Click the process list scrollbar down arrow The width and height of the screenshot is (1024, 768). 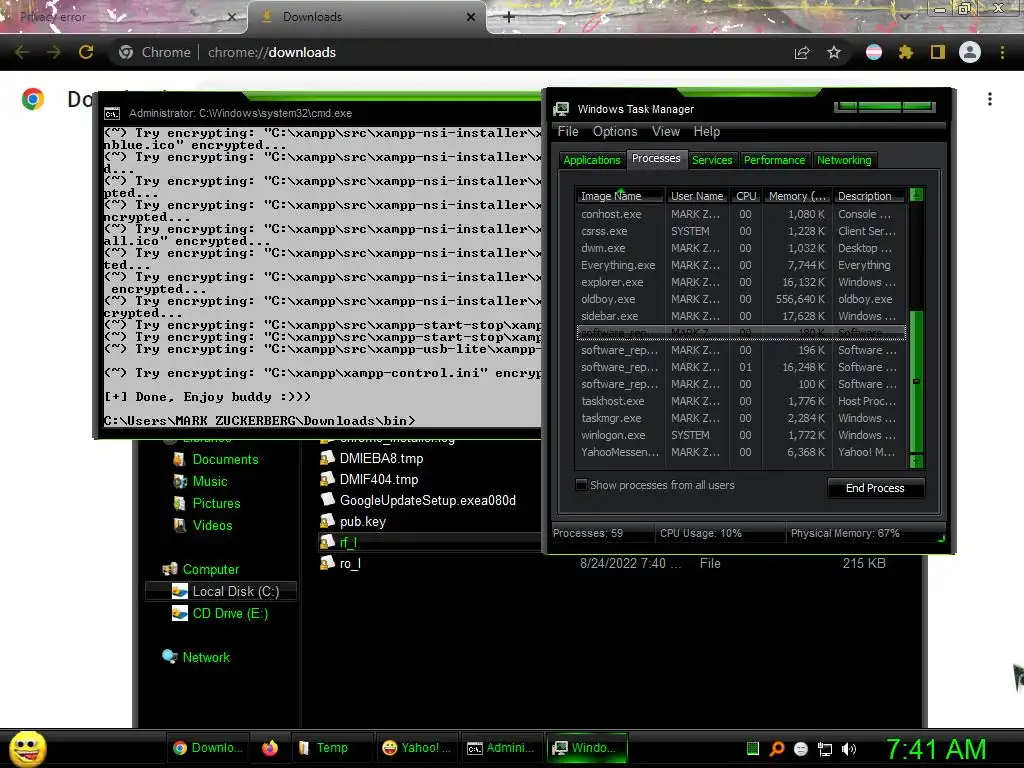pyautogui.click(x=916, y=461)
